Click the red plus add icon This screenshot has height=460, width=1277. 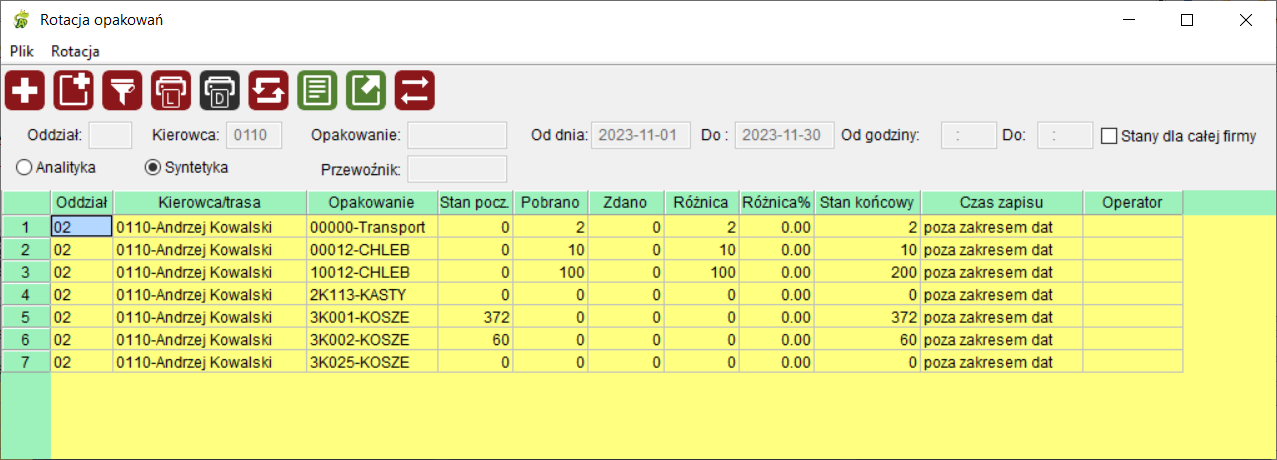[x=24, y=91]
